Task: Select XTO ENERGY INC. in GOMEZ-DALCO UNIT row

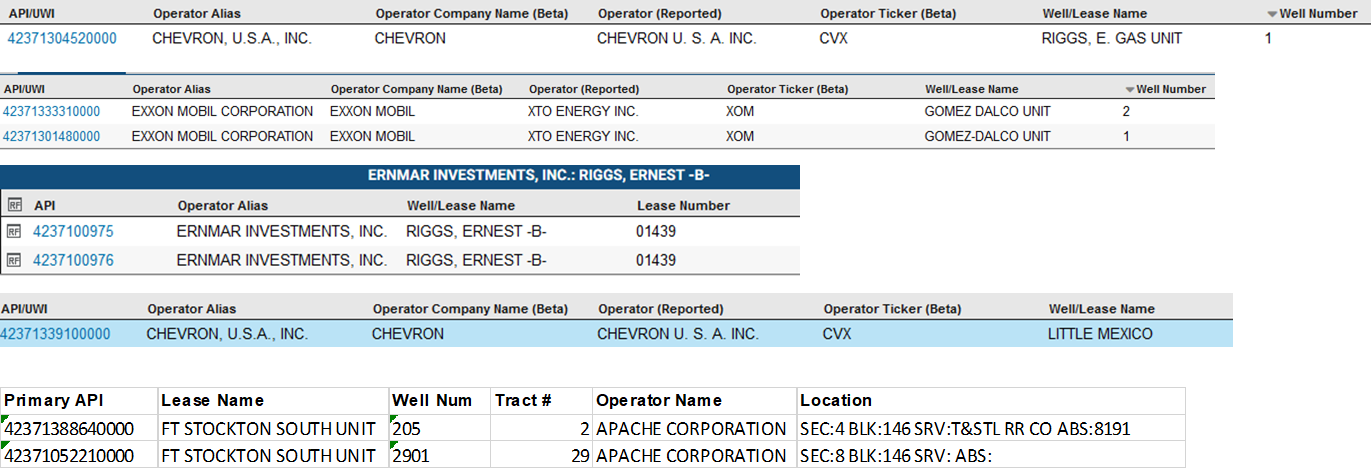Action: click(x=584, y=137)
